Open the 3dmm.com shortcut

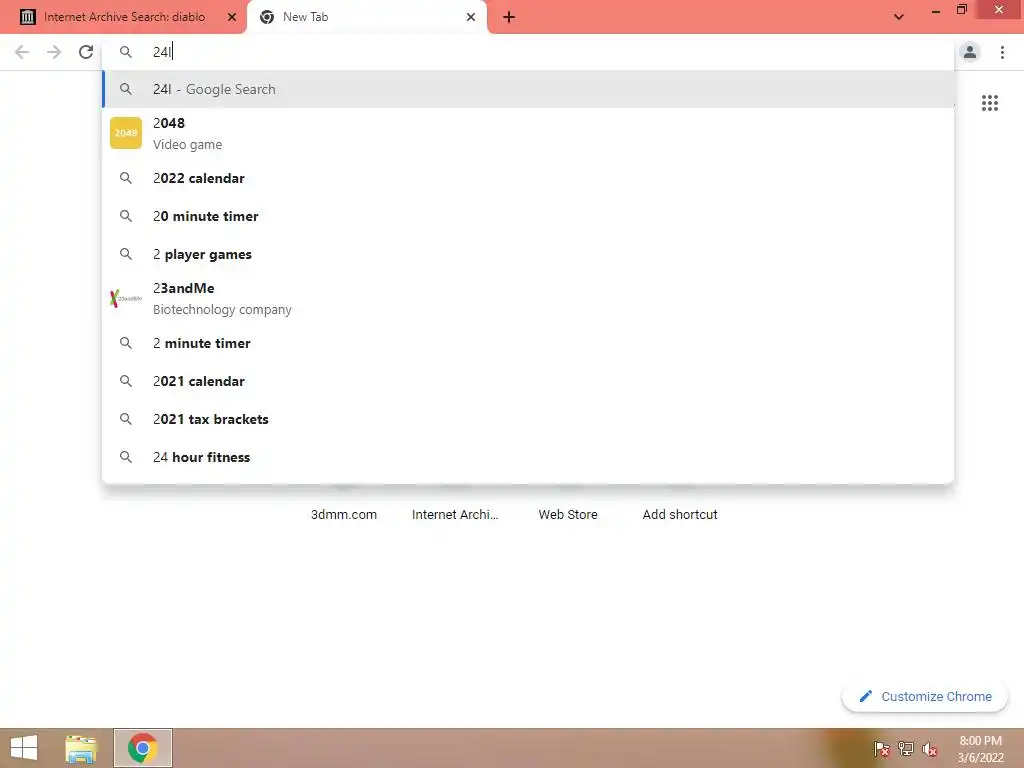coord(344,515)
